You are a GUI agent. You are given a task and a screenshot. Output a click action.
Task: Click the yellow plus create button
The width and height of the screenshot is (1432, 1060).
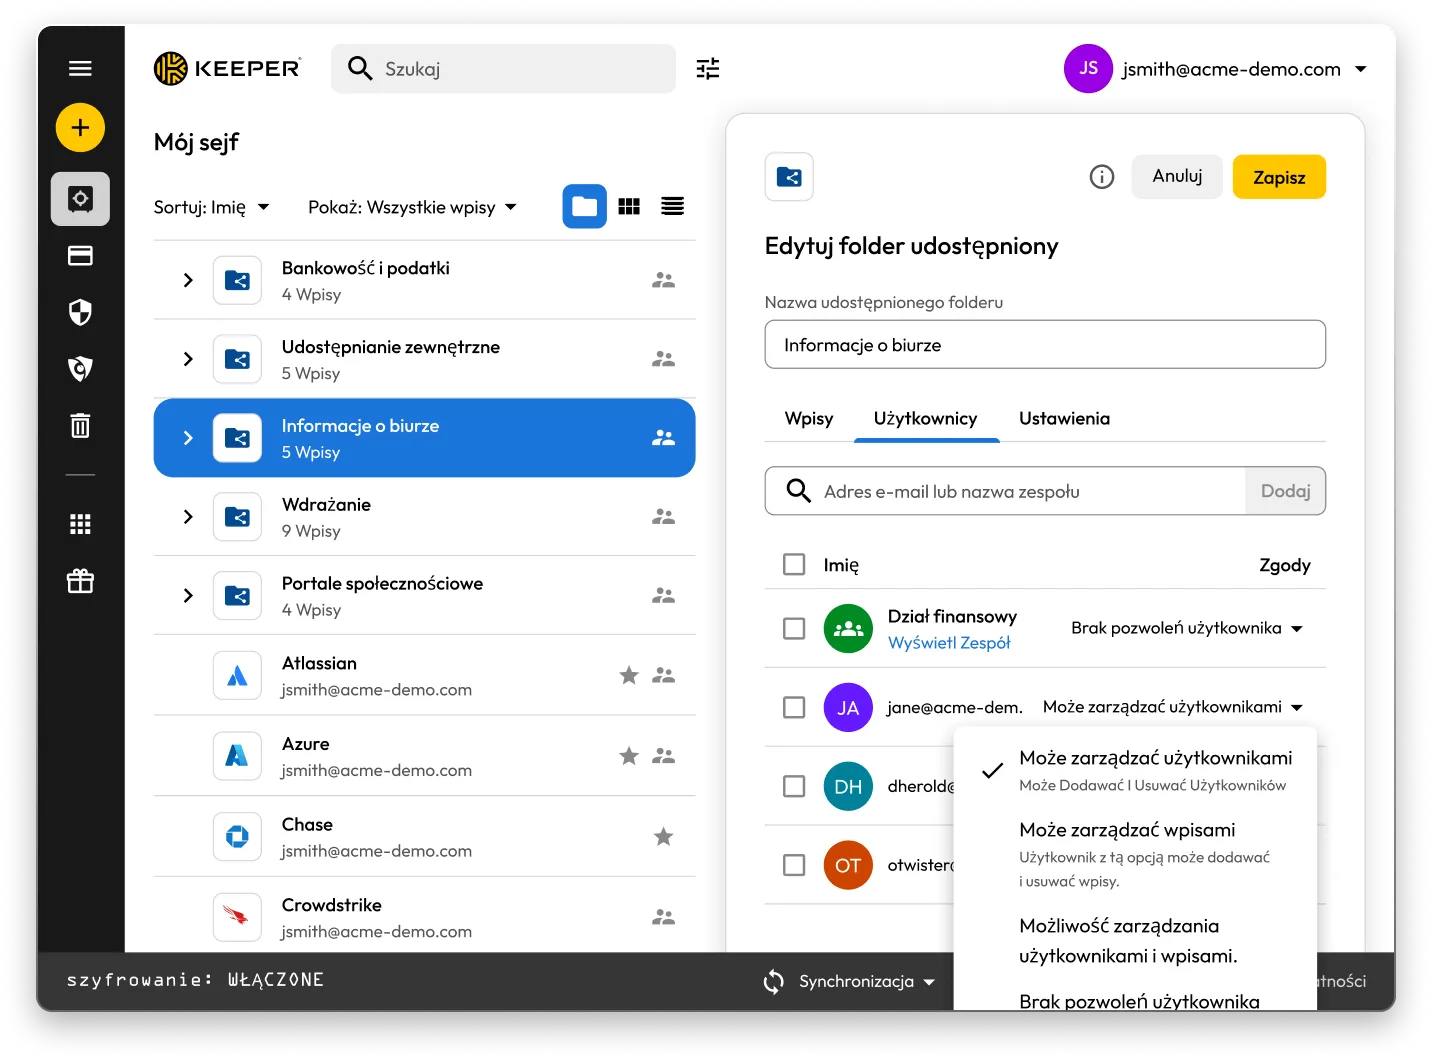pos(80,128)
